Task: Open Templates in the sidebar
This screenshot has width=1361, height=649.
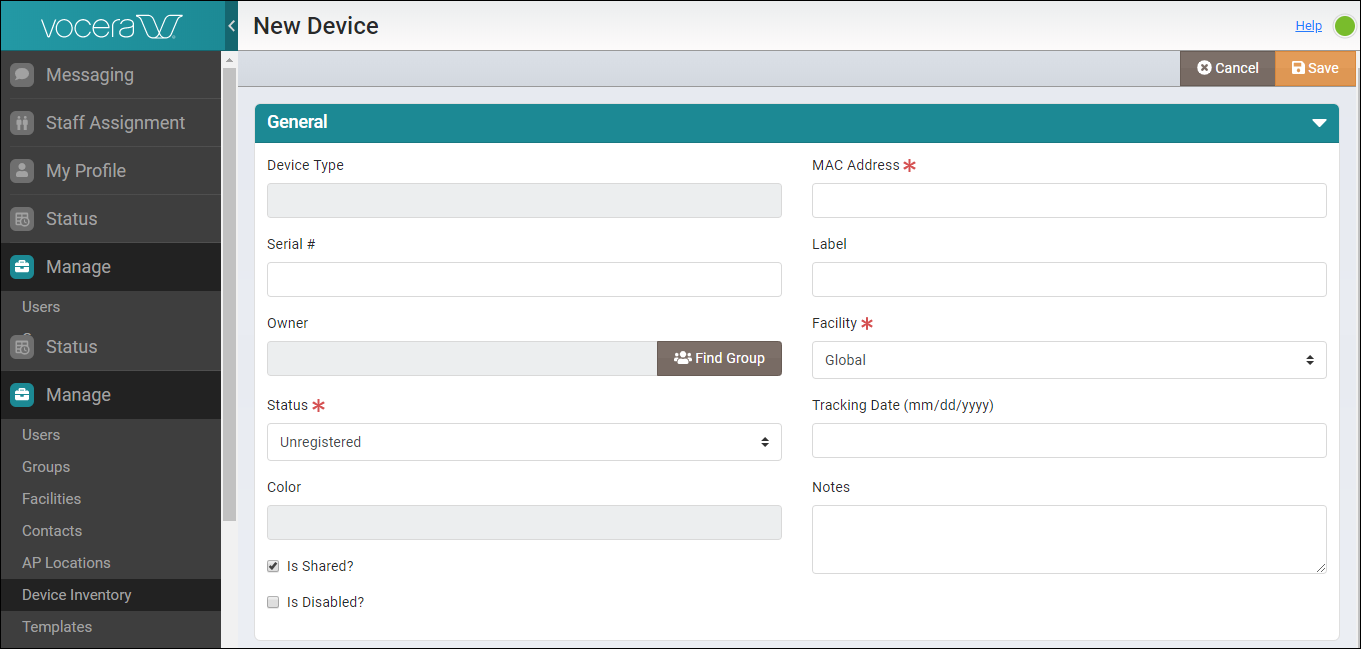Action: [57, 627]
